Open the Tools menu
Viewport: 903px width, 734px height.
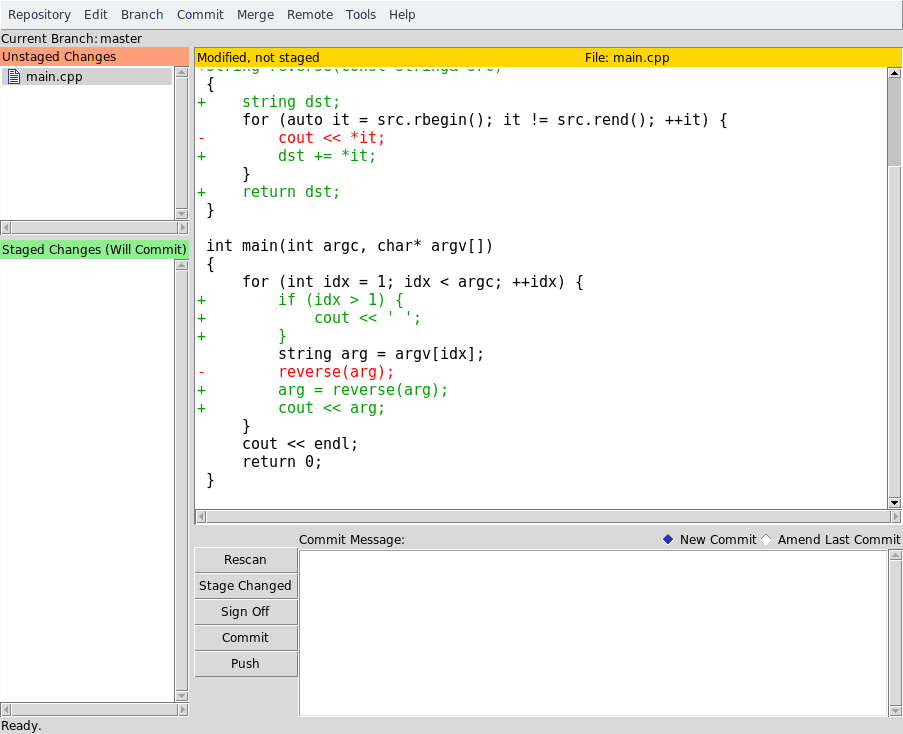click(x=361, y=14)
